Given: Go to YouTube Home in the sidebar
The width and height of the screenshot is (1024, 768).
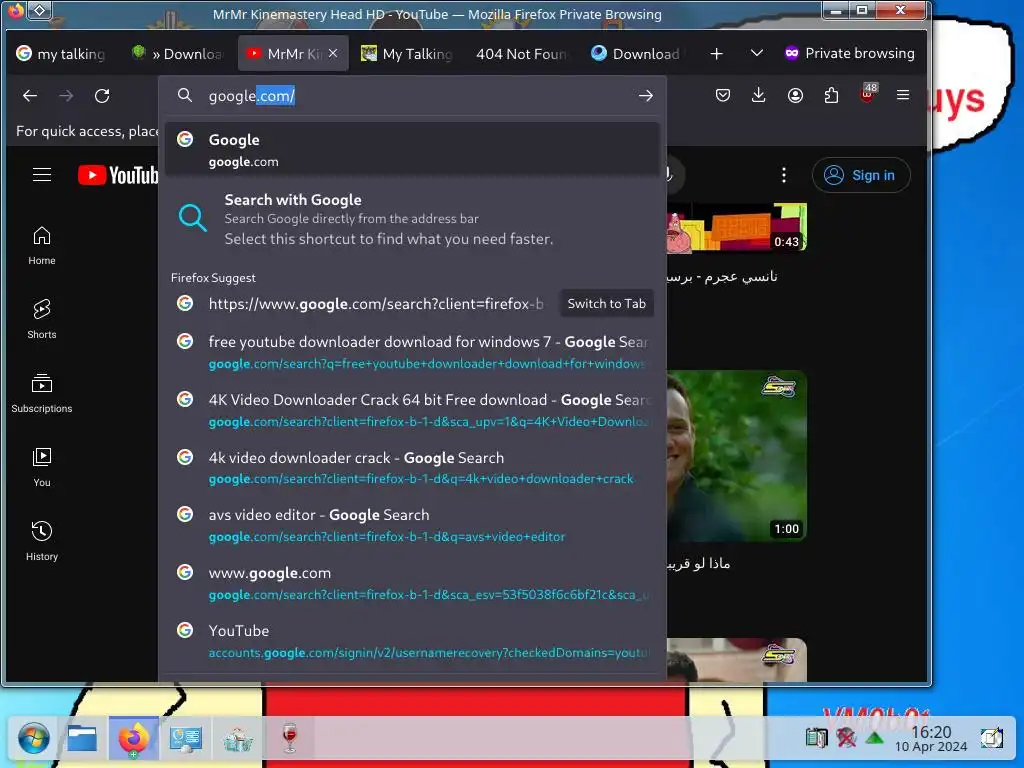Looking at the screenshot, I should click(x=42, y=246).
